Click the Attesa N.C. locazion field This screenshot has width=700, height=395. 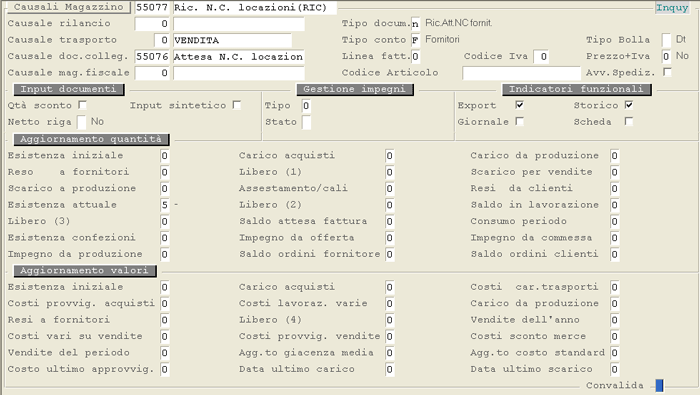click(x=238, y=57)
